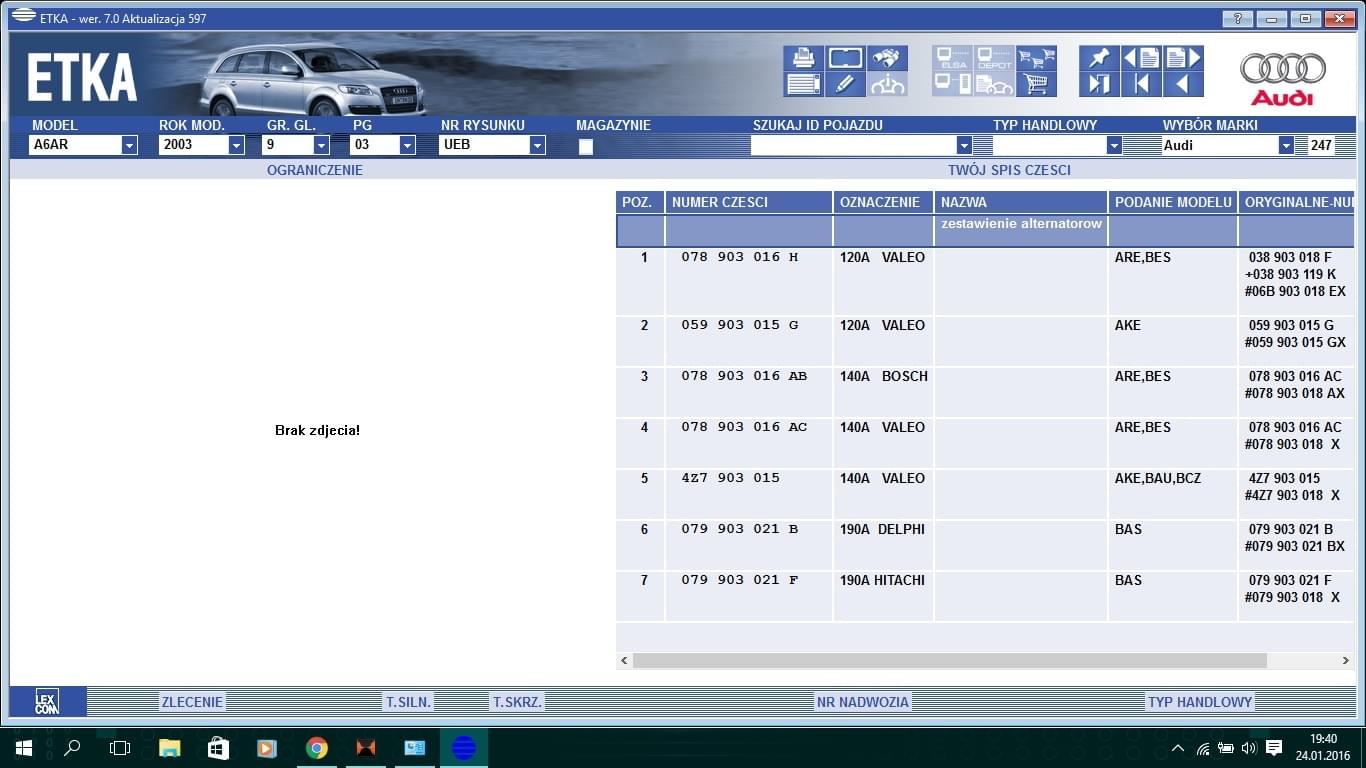This screenshot has width=1366, height=768.
Task: Click the PODANIE MODELU column header
Action: pos(1173,202)
